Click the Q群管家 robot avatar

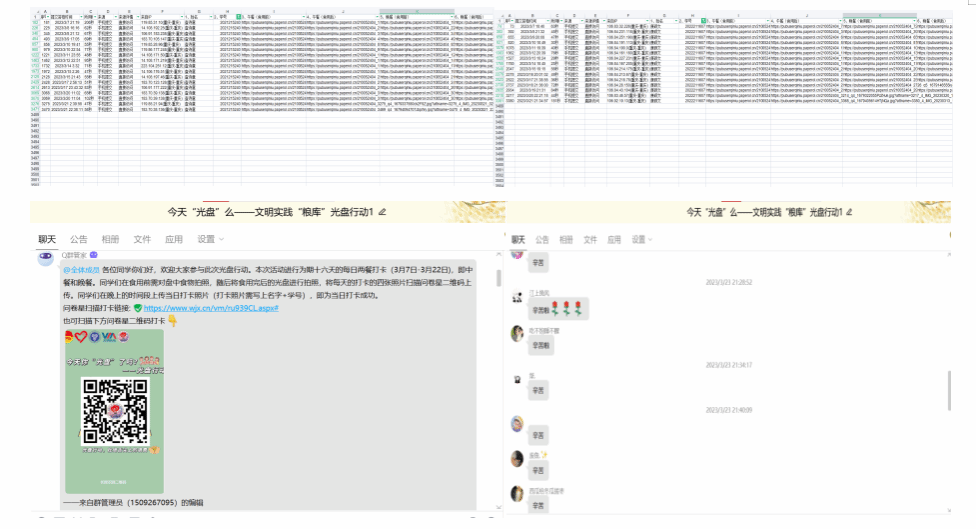(45, 259)
